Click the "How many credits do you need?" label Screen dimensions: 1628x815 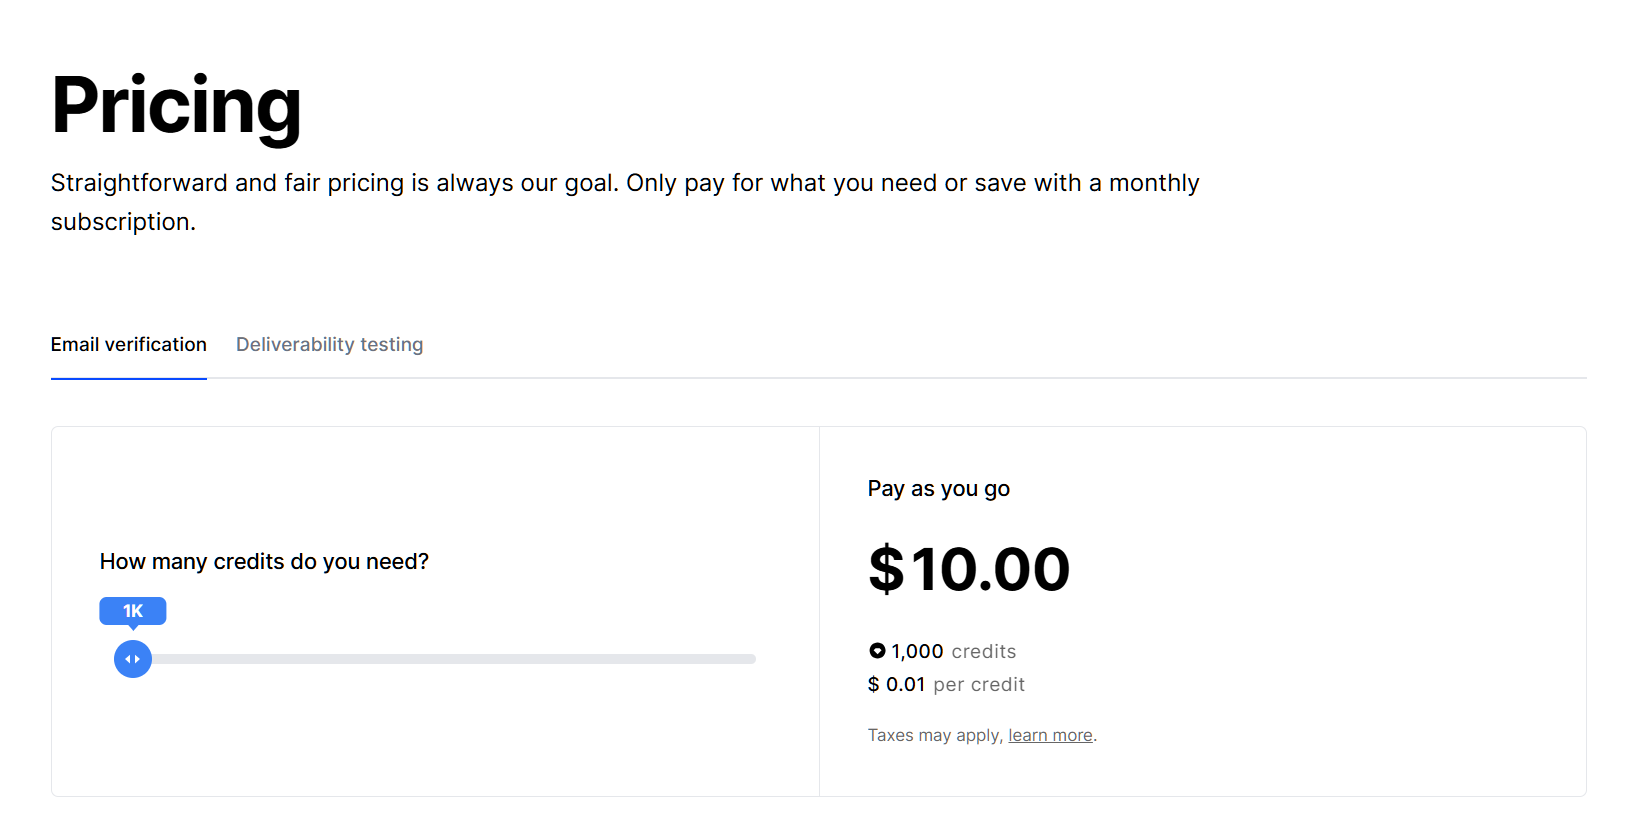[x=264, y=562]
